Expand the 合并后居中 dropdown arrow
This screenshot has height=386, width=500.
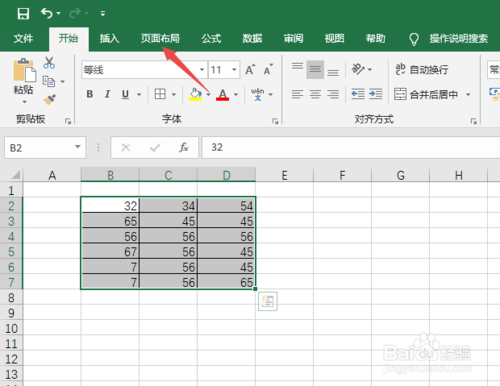point(468,95)
